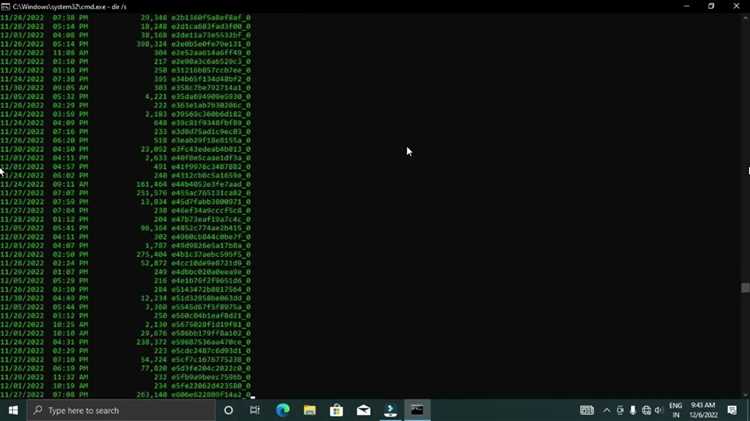Open the notification action center

[x=732, y=410]
